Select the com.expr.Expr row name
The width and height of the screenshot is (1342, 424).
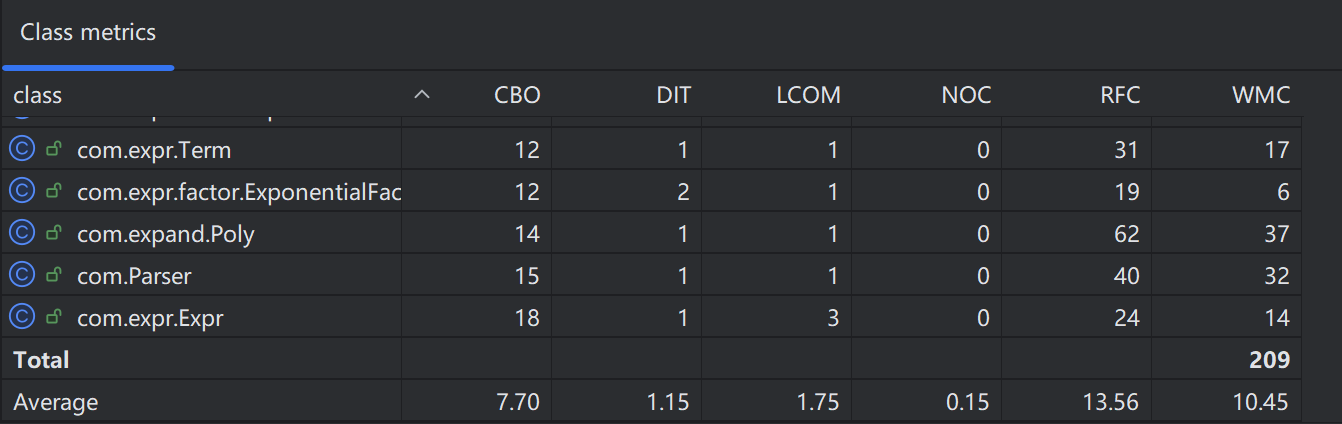pos(150,319)
